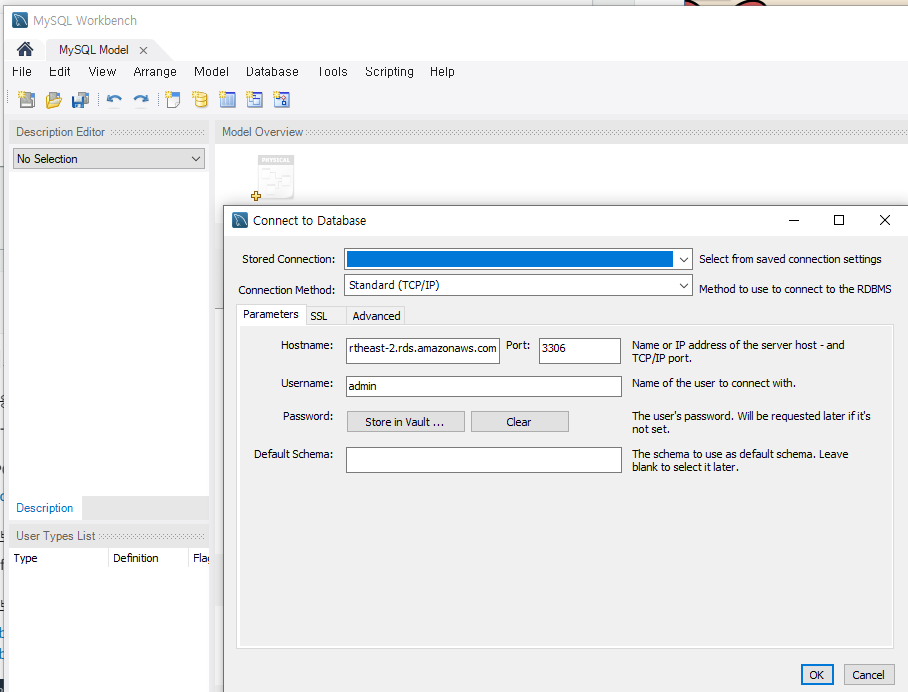Click the Port field showing 3306
908x692 pixels.
[580, 351]
